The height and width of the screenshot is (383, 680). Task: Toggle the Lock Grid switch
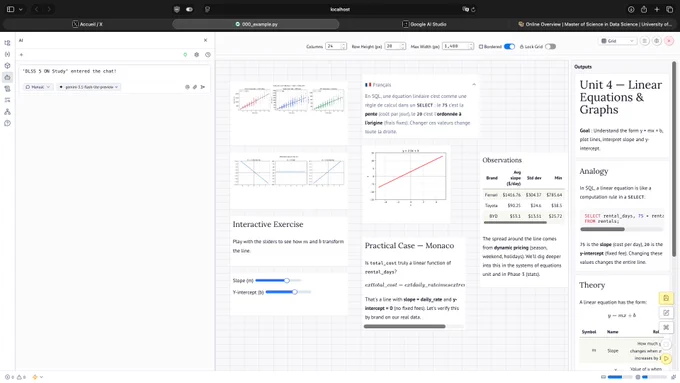550,46
